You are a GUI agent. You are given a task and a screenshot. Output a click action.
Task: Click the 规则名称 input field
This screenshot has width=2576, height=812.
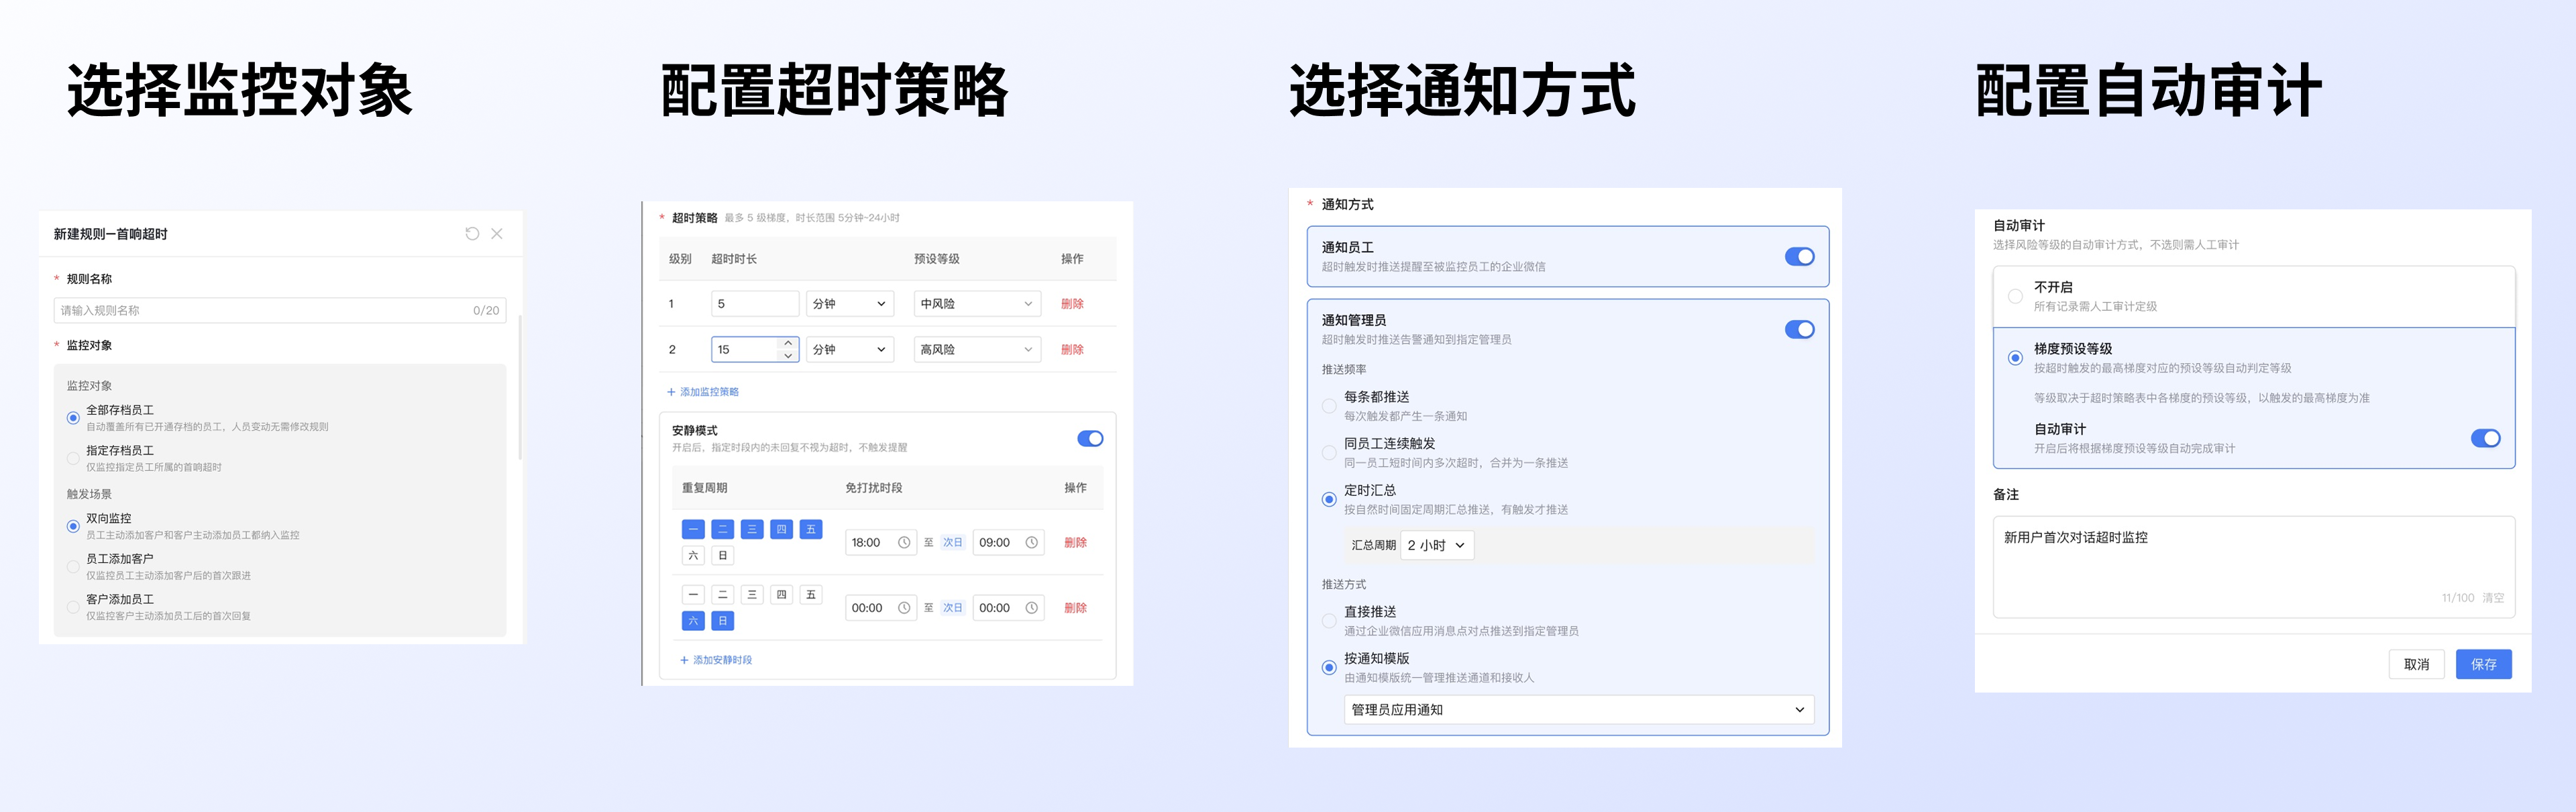tap(280, 311)
